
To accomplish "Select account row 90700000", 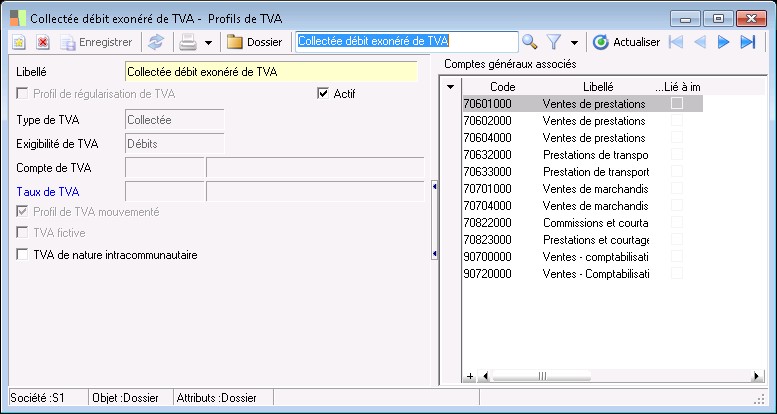I will point(583,257).
